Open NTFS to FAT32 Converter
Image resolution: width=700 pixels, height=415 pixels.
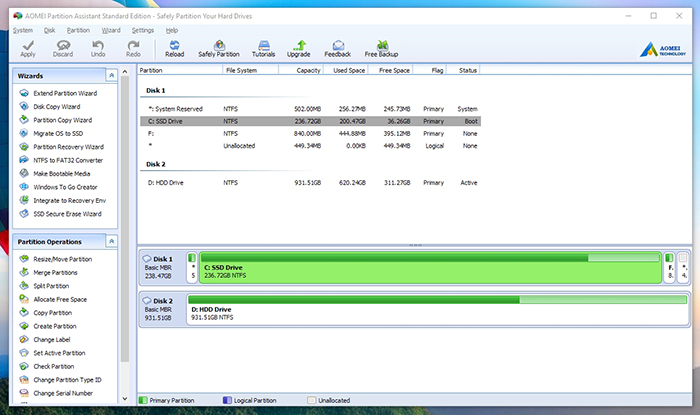tap(68, 160)
